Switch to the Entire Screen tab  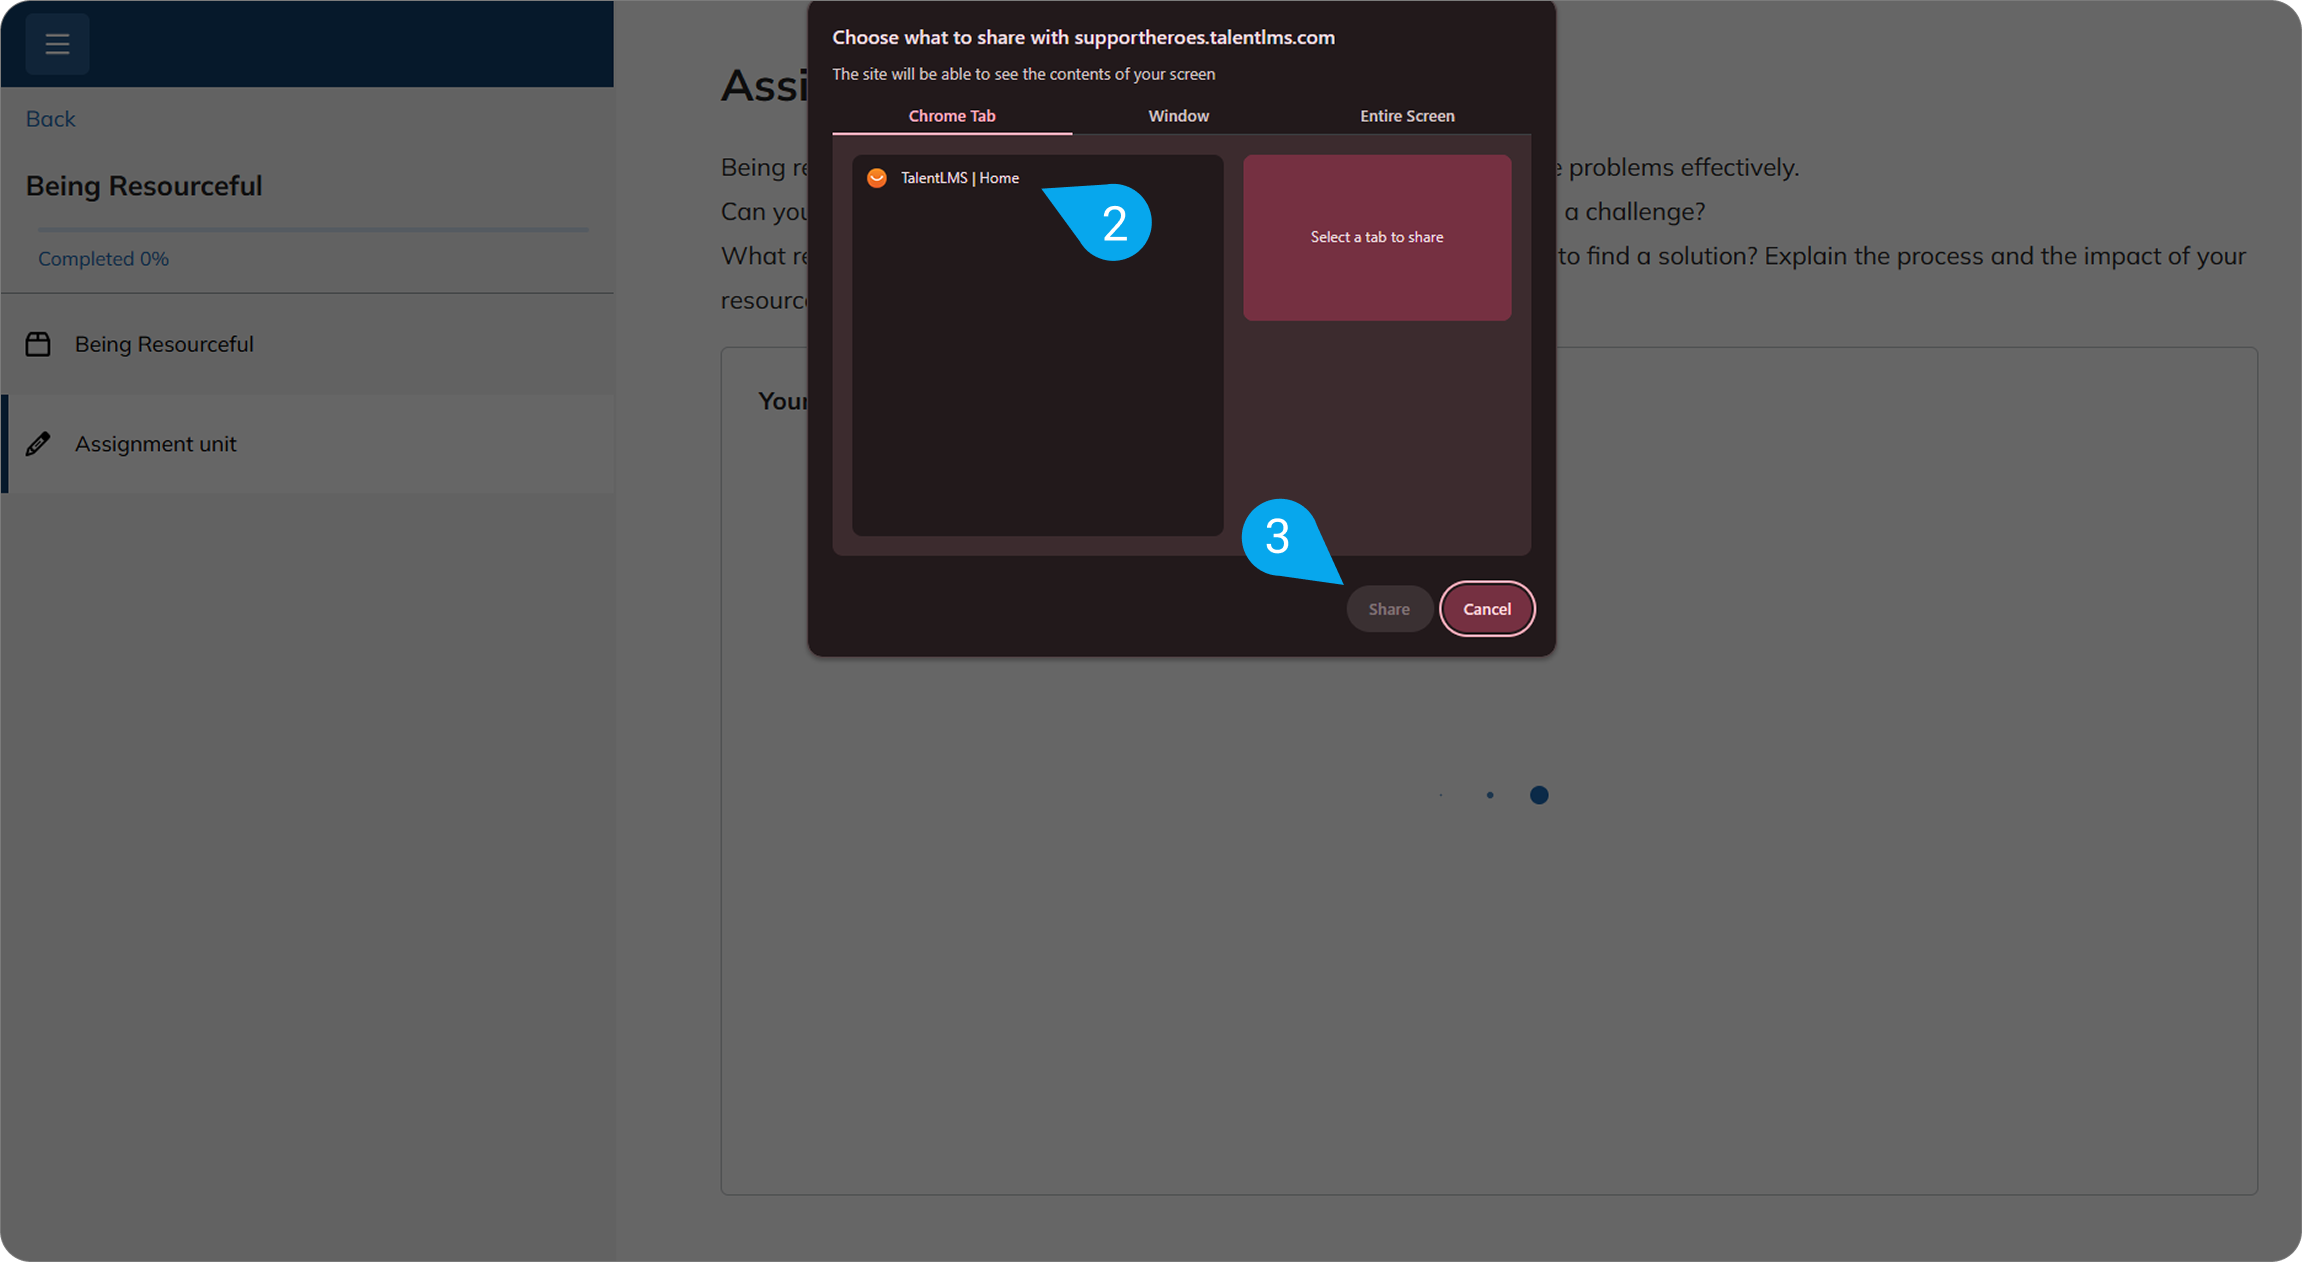point(1407,116)
